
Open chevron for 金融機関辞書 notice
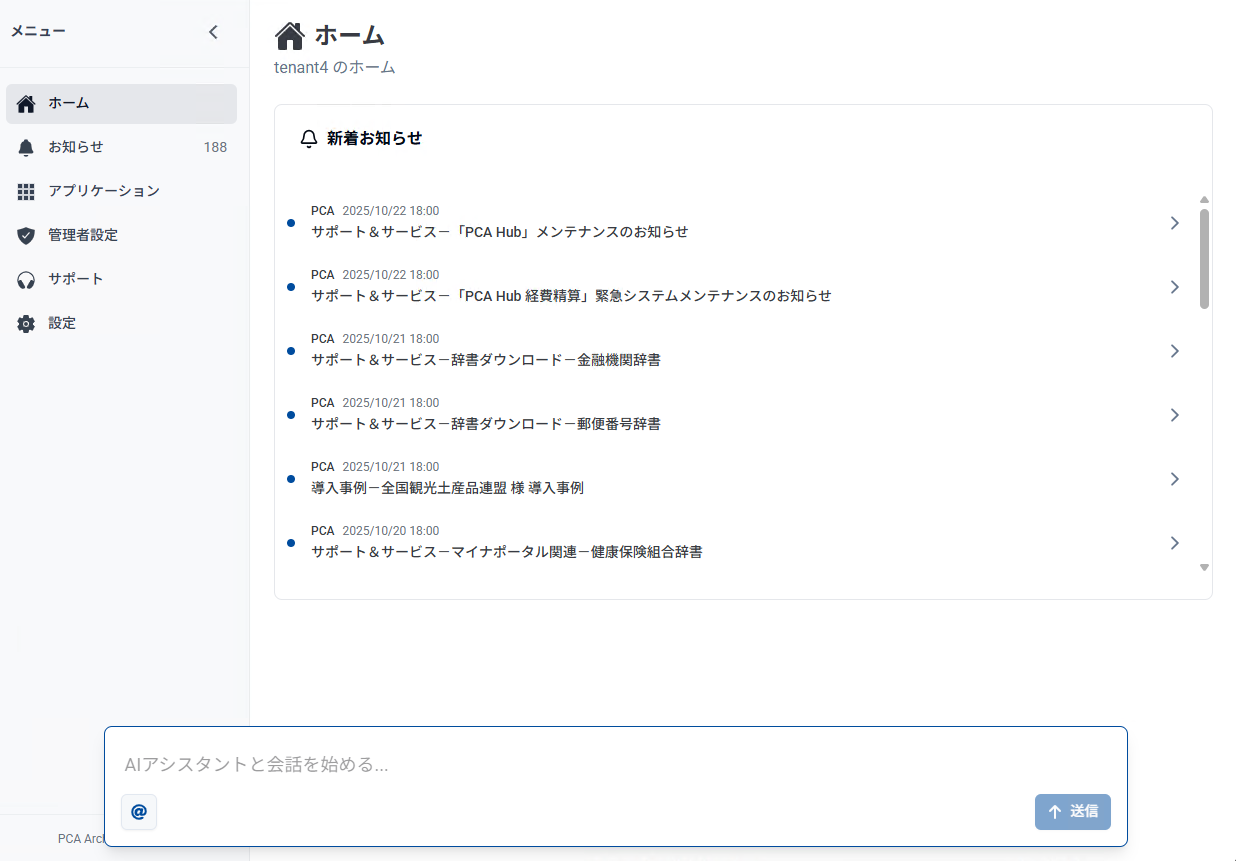click(x=1175, y=351)
